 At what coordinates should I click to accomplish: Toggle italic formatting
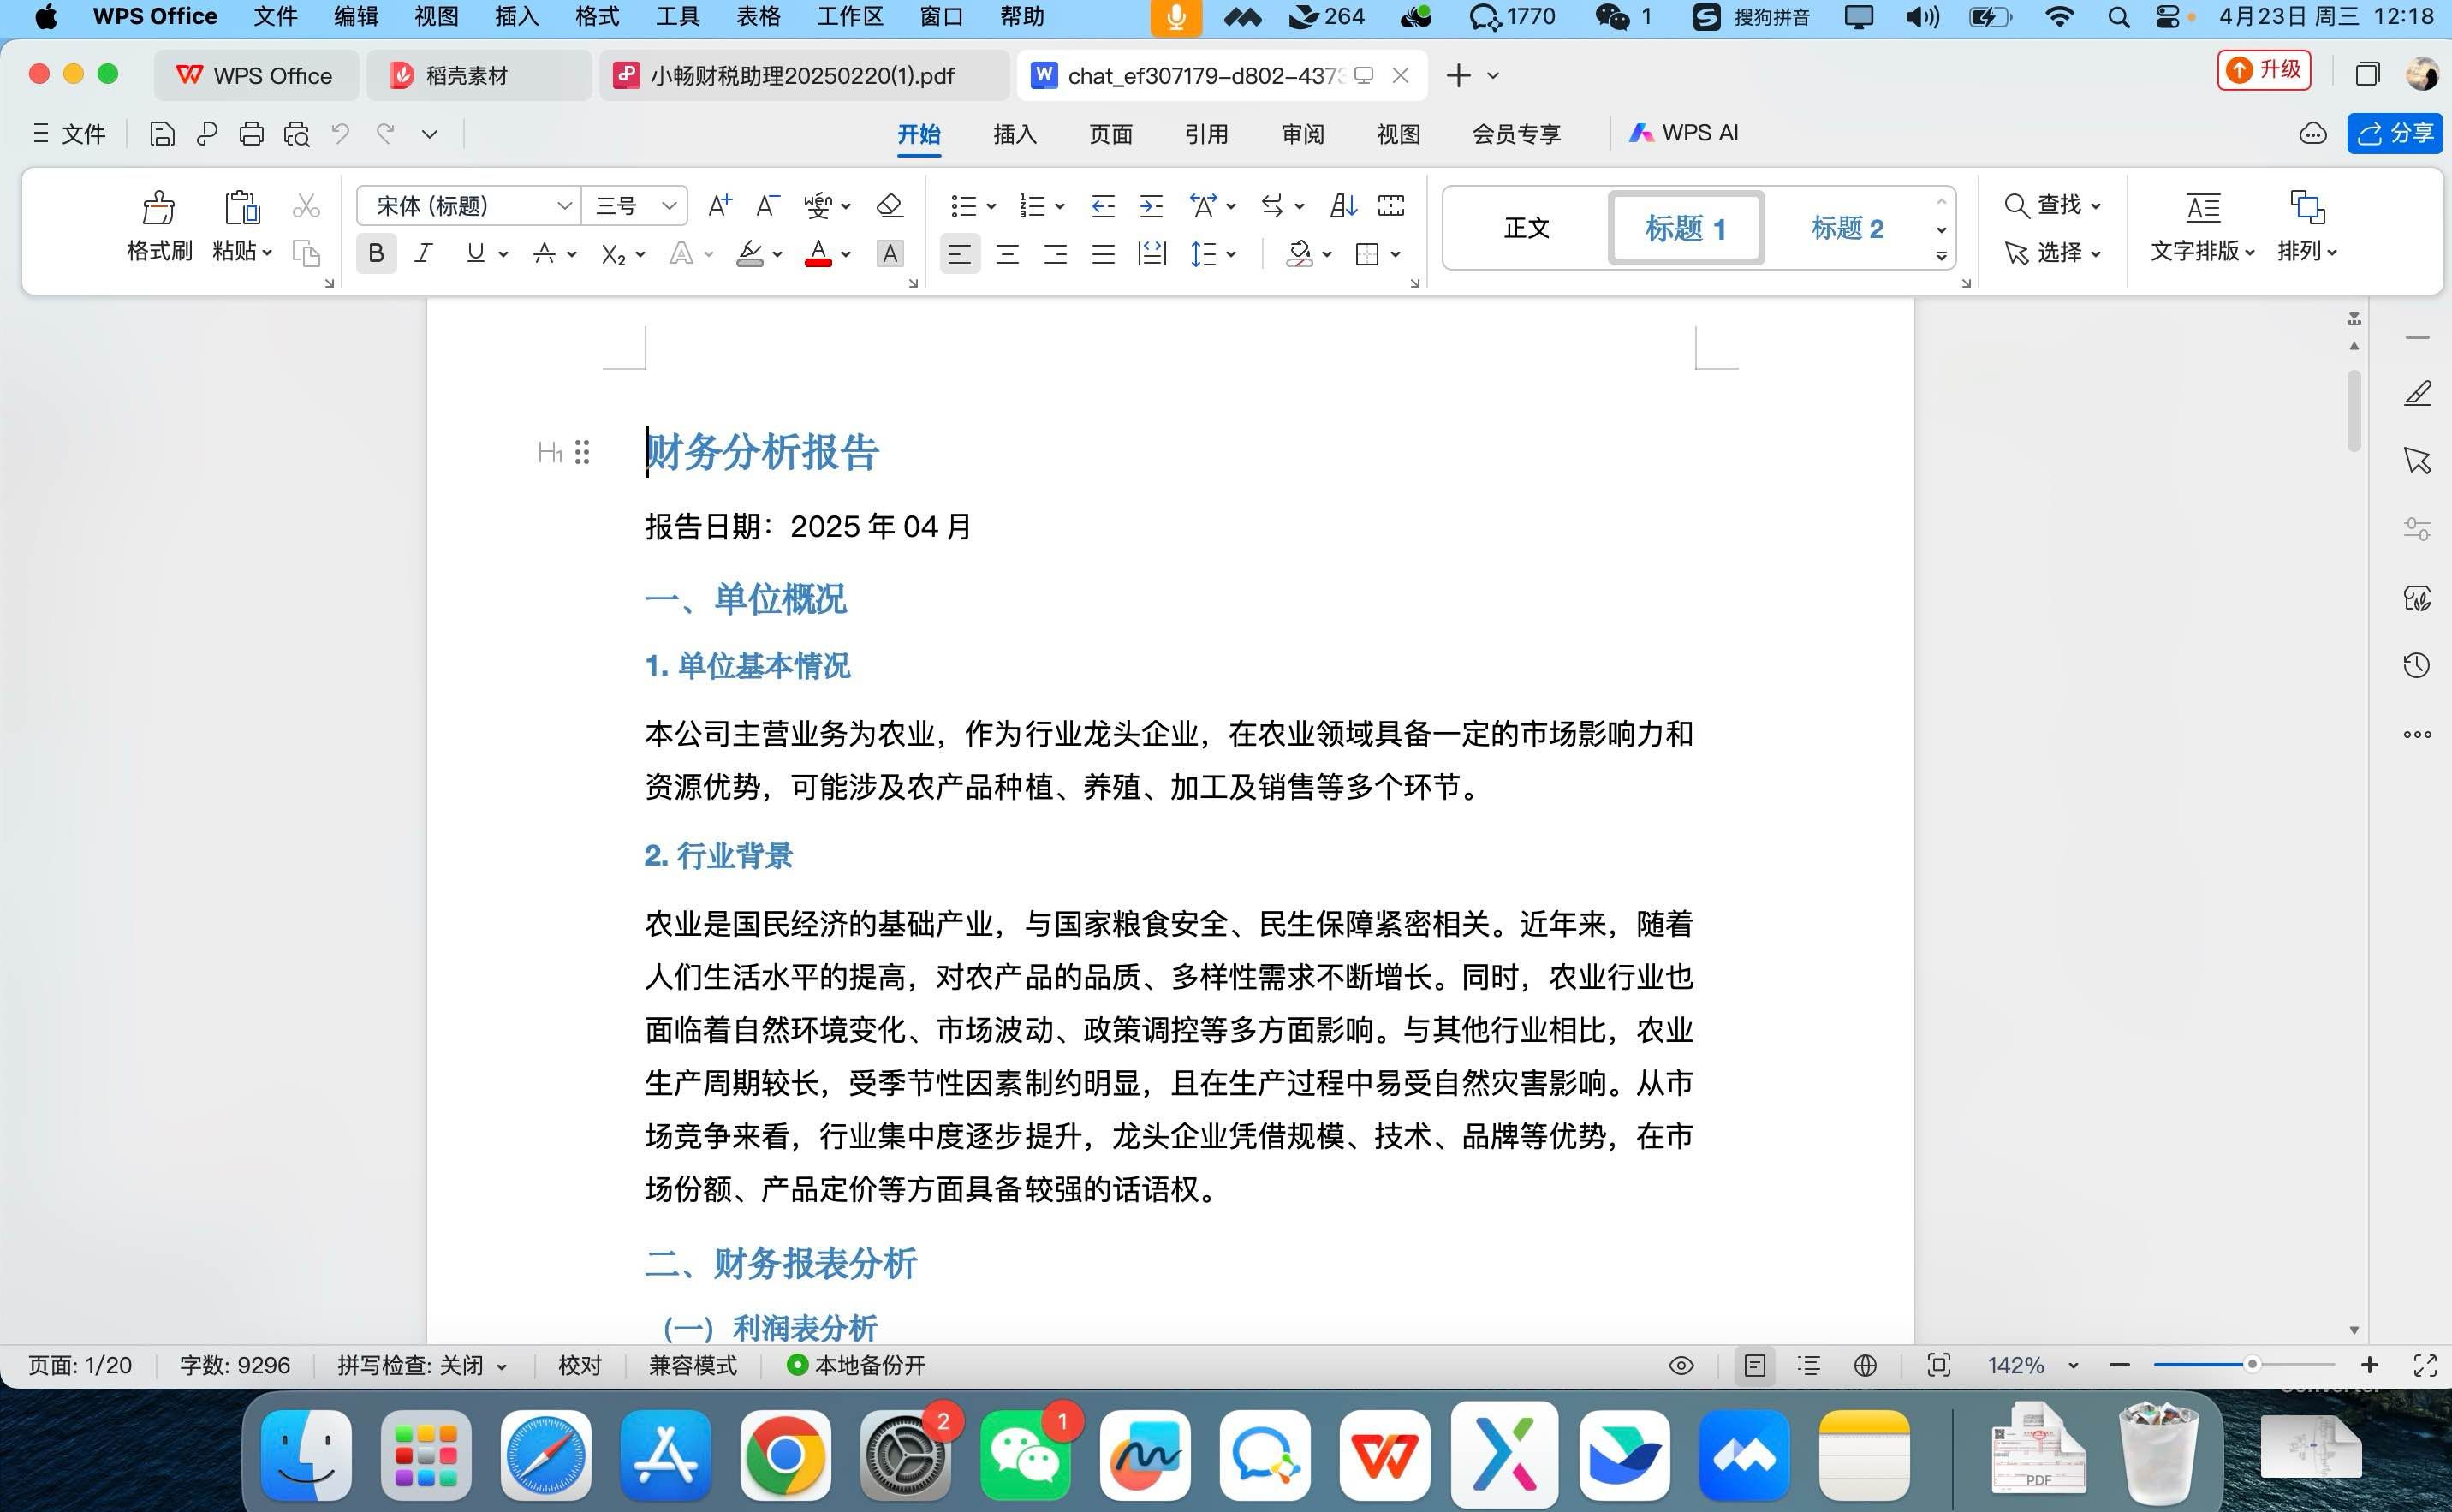pyautogui.click(x=424, y=254)
